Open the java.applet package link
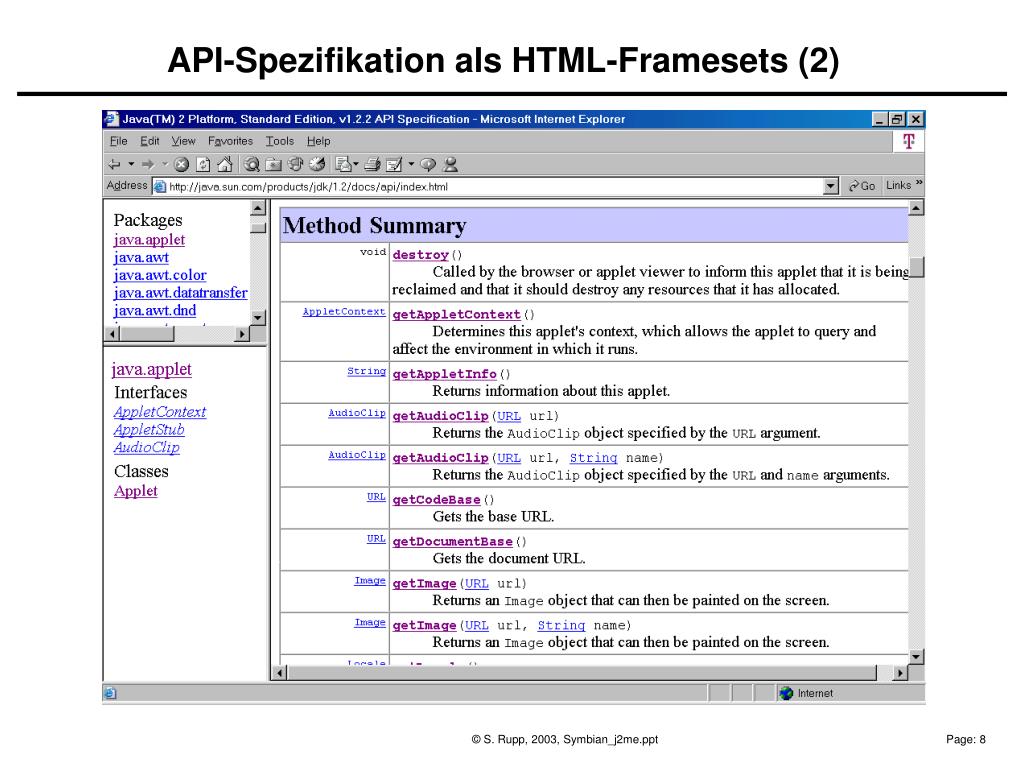Screen dimensions: 1024x768 149,240
